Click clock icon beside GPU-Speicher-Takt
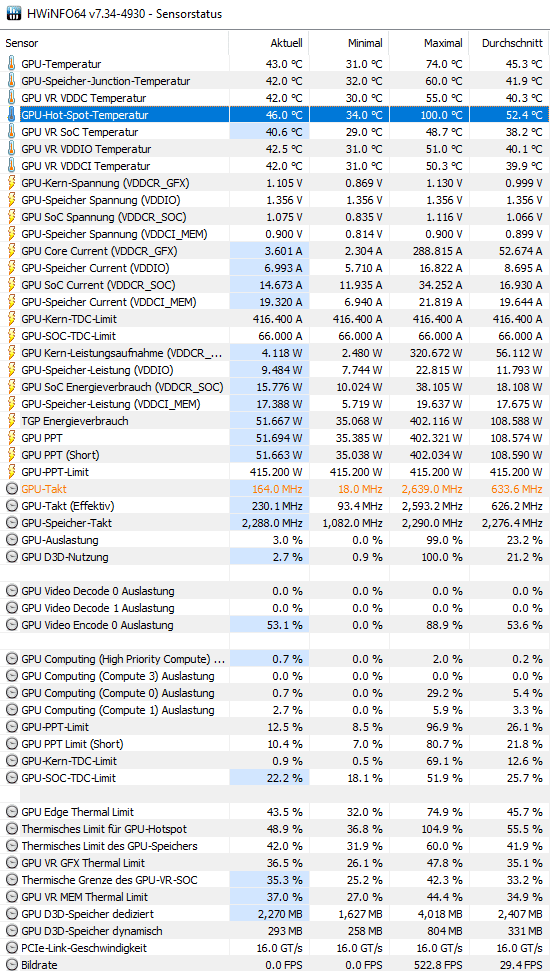The width and height of the screenshot is (550, 972). 11,523
